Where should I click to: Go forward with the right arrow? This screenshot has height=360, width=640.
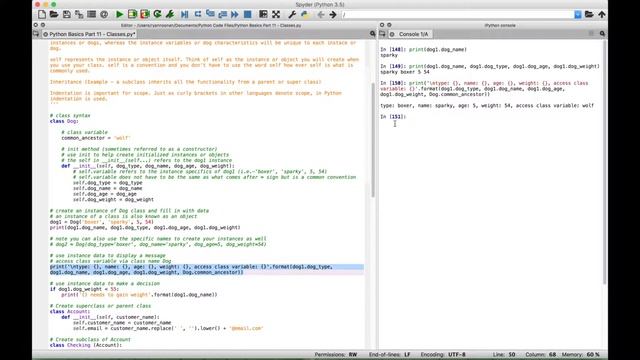click(333, 15)
